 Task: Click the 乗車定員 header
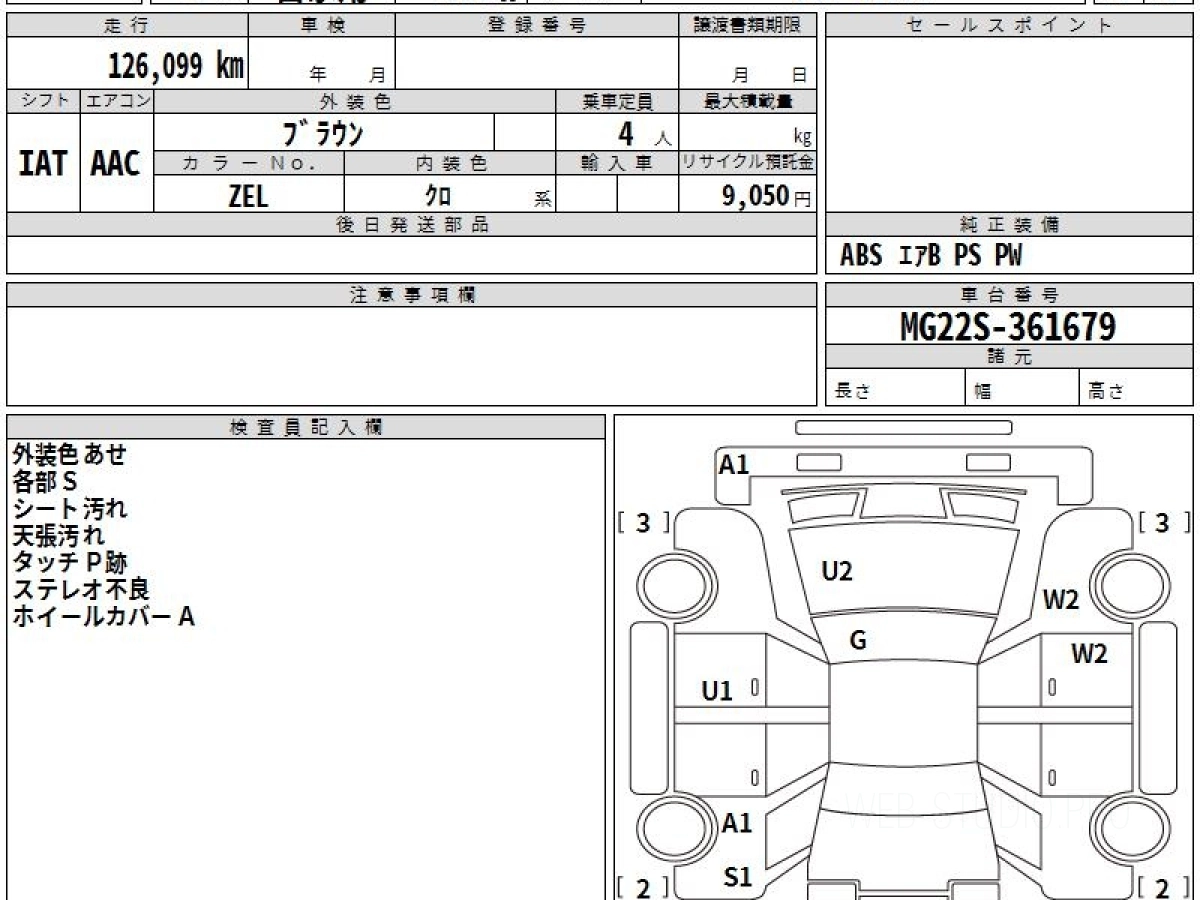(617, 101)
